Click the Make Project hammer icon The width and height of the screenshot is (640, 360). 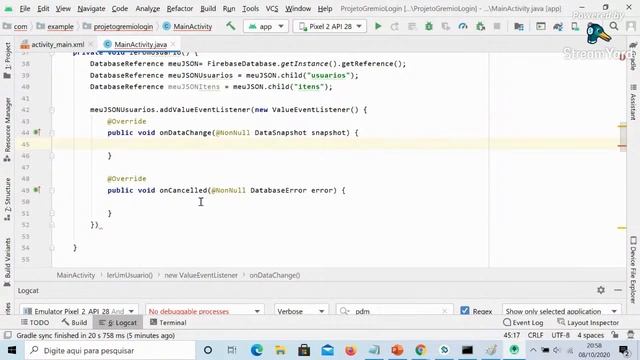(x=231, y=26)
